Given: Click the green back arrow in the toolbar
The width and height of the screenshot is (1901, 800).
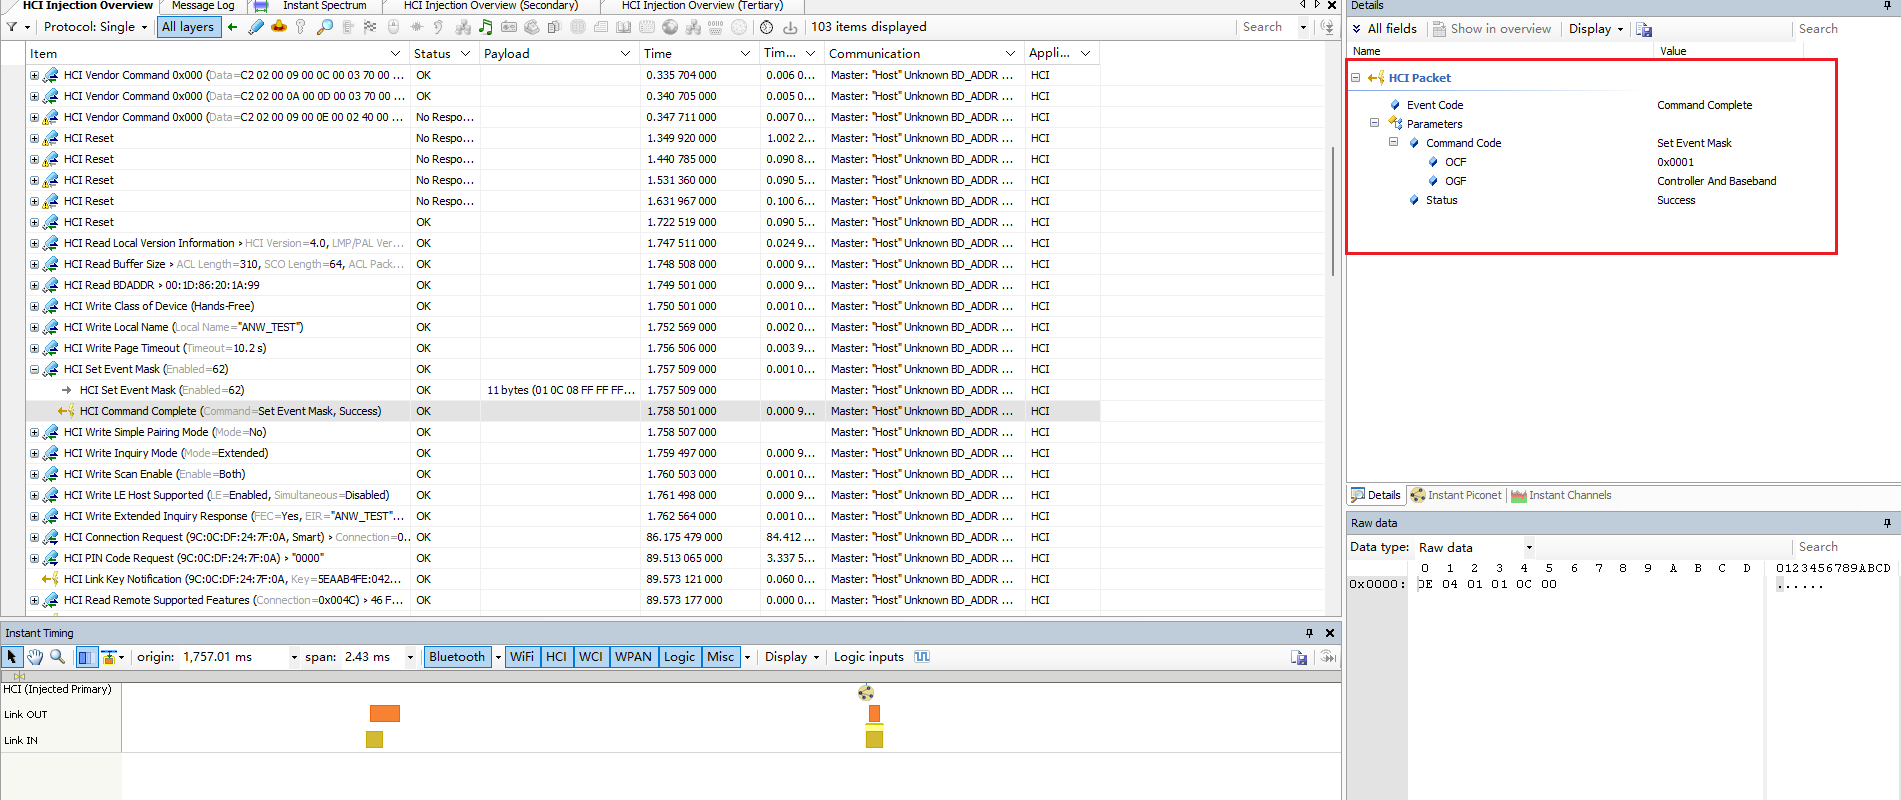Looking at the screenshot, I should [x=233, y=27].
